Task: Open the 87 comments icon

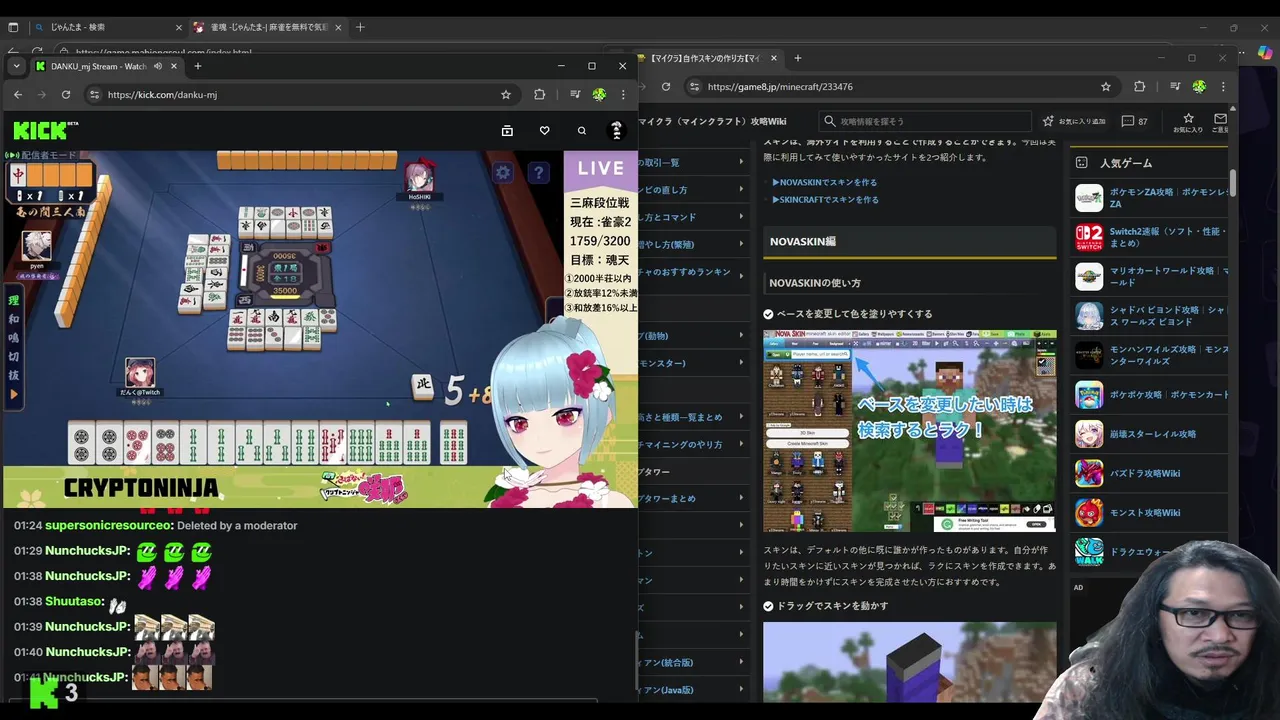Action: tap(1135, 121)
